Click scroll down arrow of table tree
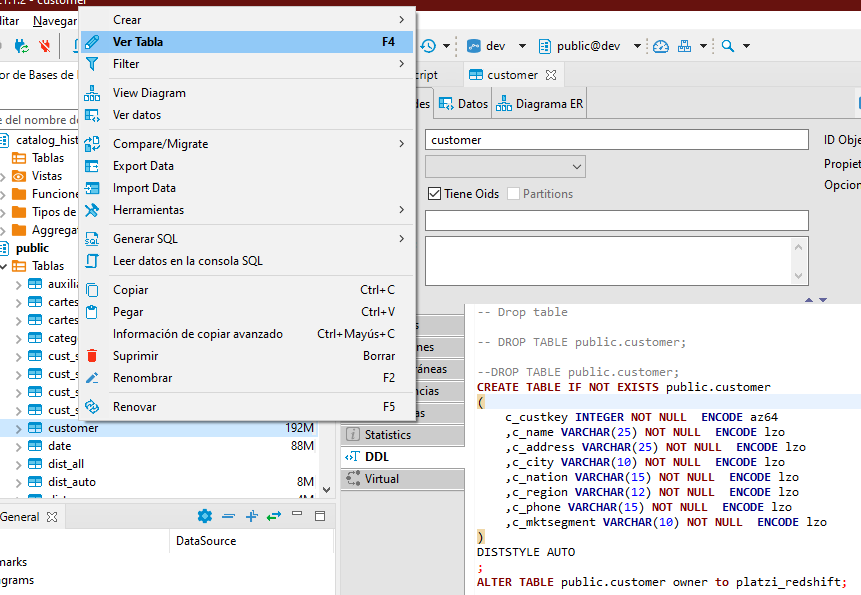This screenshot has width=861, height=595. (327, 490)
